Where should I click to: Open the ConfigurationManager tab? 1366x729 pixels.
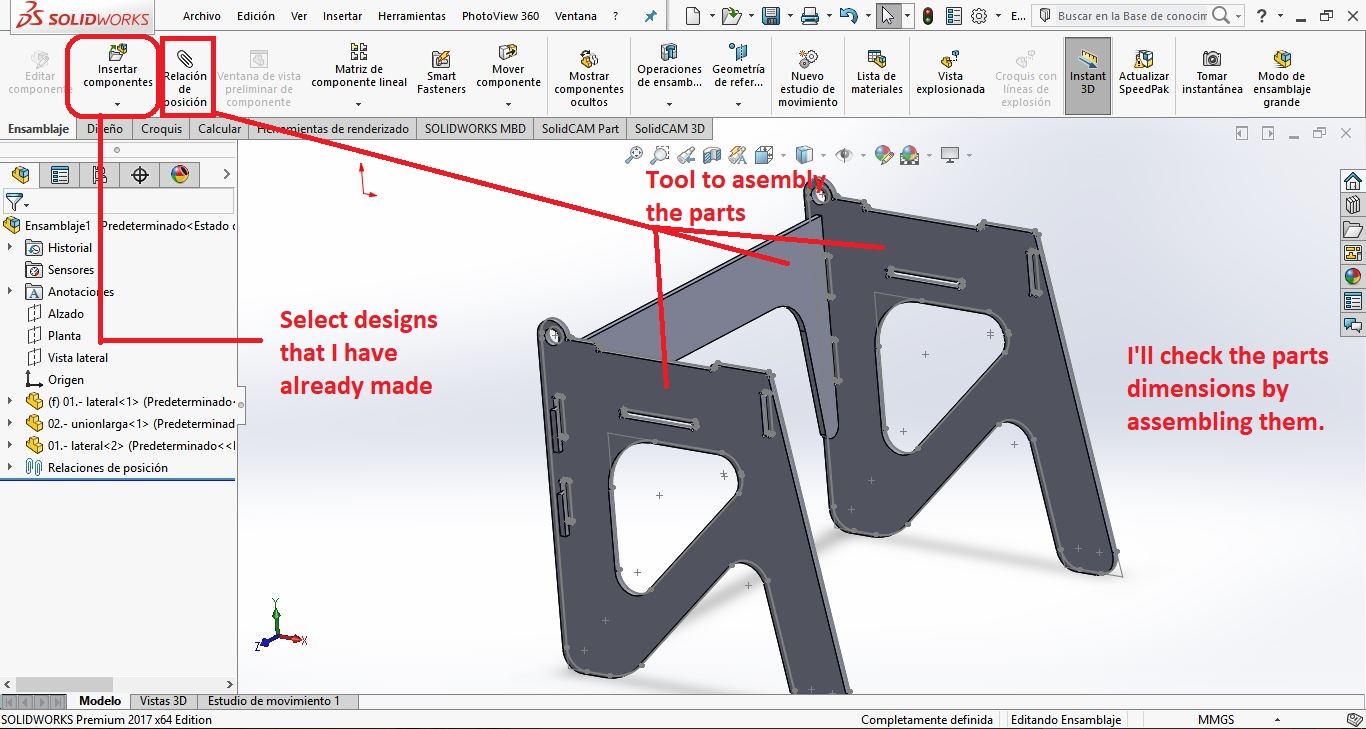click(100, 175)
